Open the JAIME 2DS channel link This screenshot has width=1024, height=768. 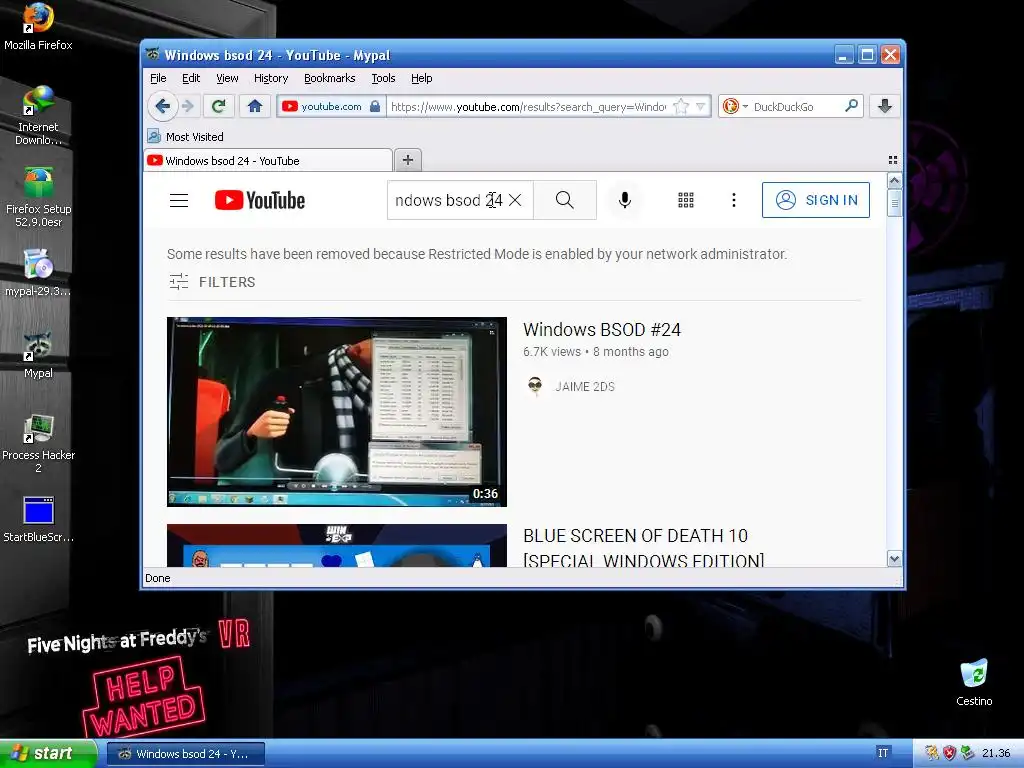[584, 387]
